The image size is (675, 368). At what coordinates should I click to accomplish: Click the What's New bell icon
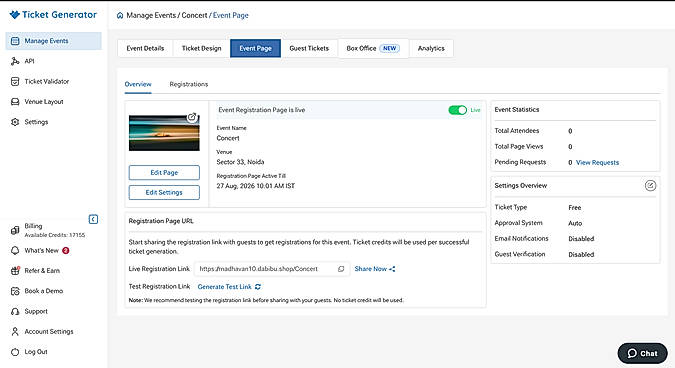coord(15,250)
